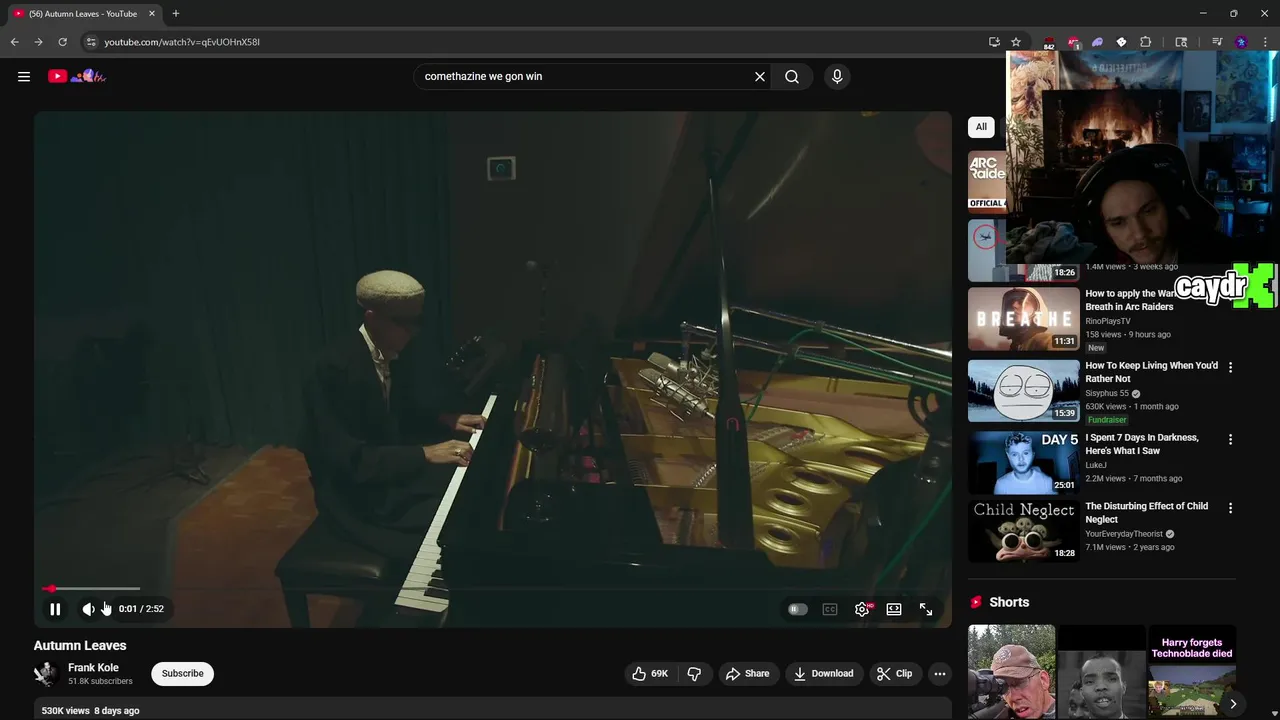Pause the Autumn Leaves video

pos(55,609)
